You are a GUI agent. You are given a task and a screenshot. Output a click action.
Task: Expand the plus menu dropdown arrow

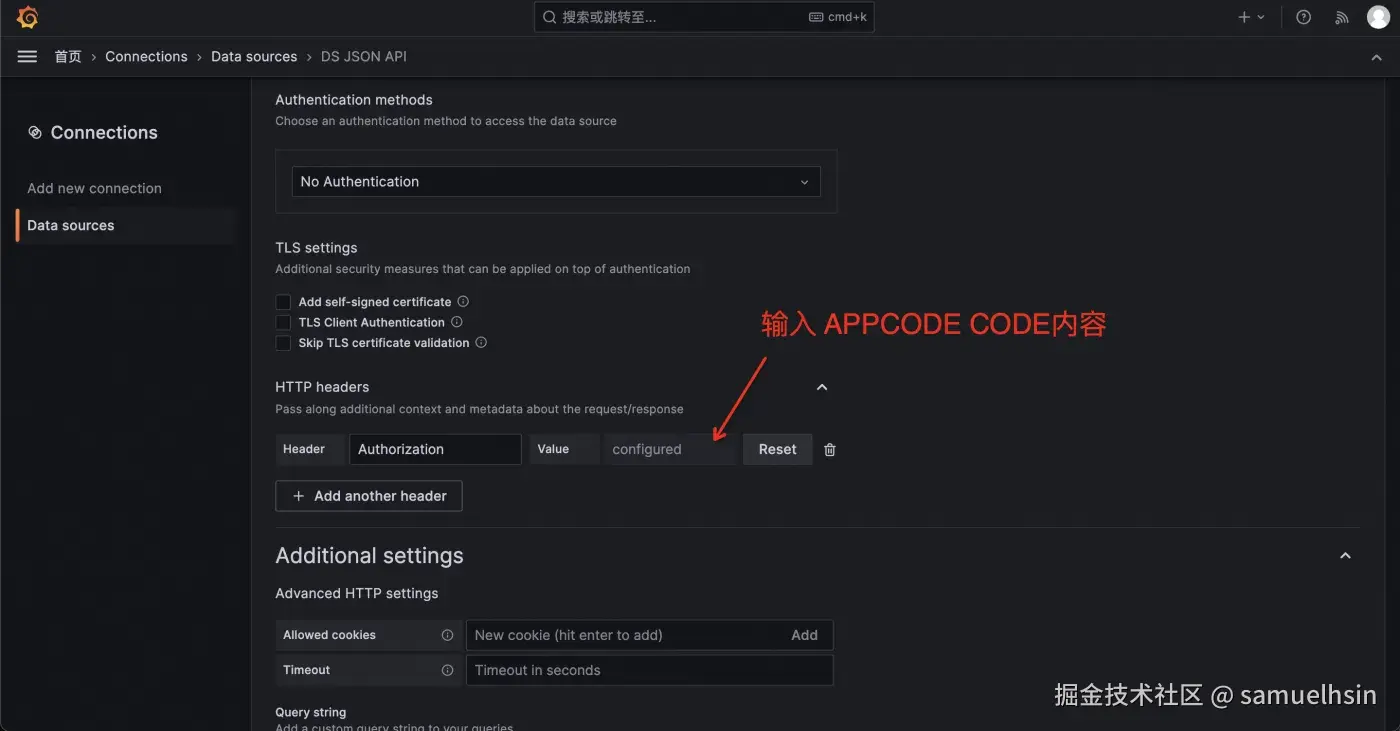1260,17
